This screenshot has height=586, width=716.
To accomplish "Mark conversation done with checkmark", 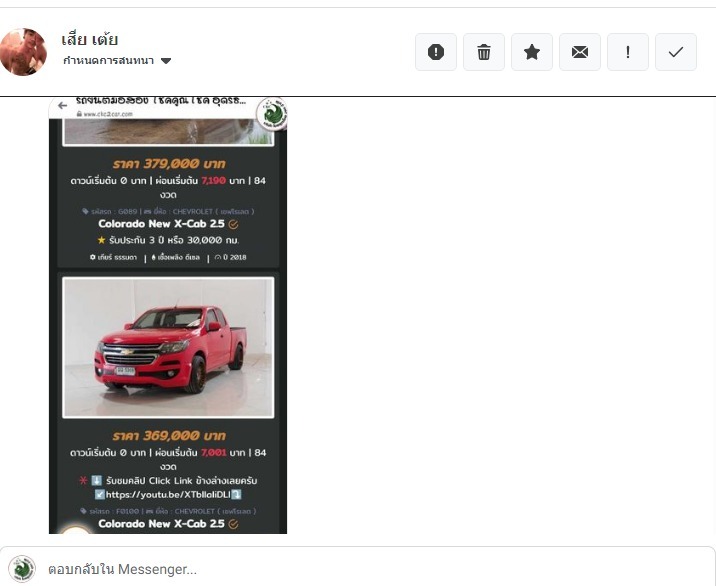I will (676, 52).
